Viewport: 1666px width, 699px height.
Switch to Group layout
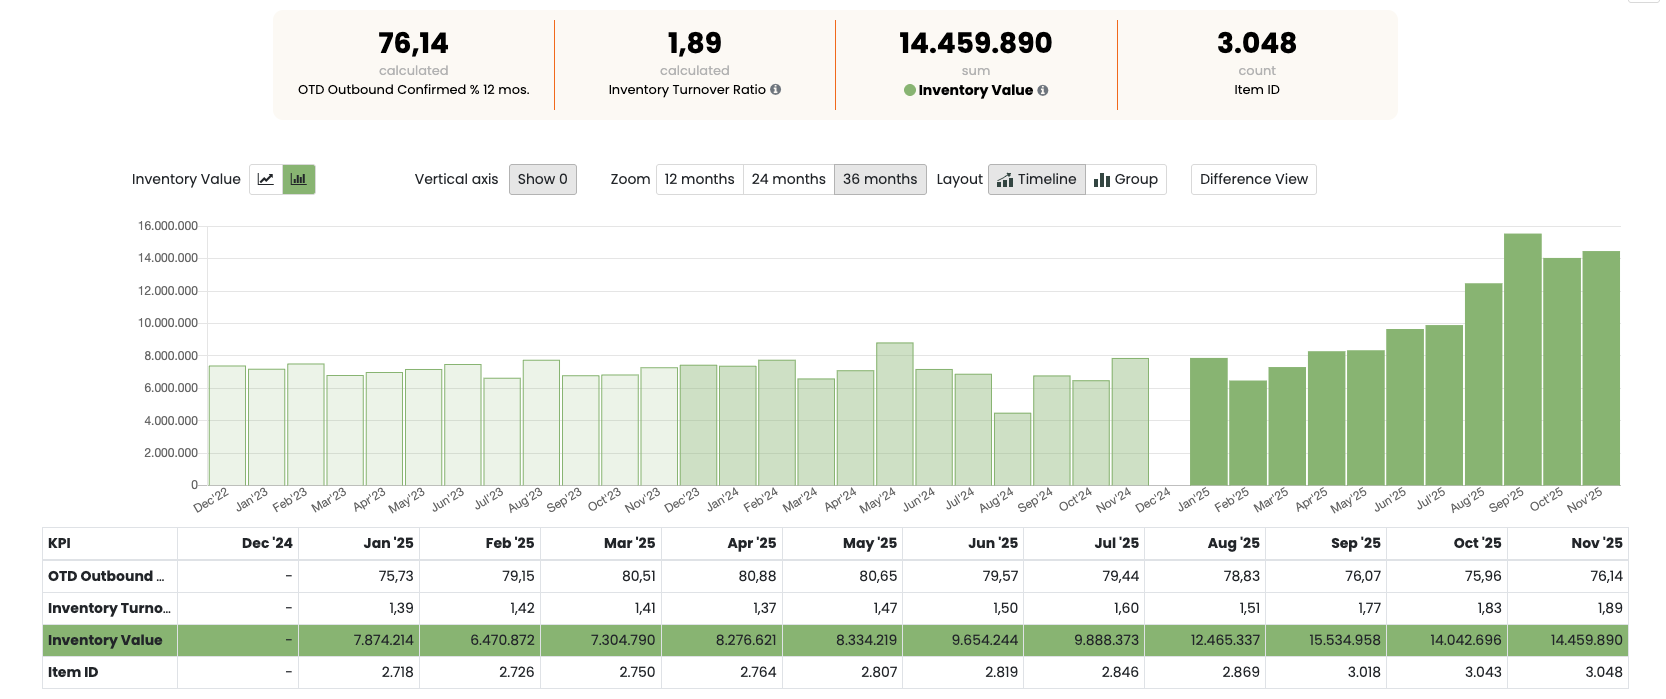(1126, 180)
